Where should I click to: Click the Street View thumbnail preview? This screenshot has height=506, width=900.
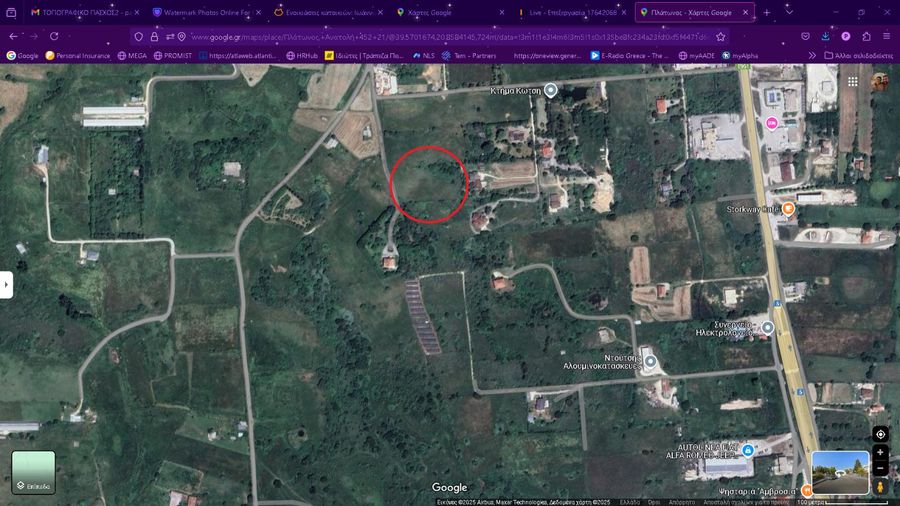[x=840, y=472]
